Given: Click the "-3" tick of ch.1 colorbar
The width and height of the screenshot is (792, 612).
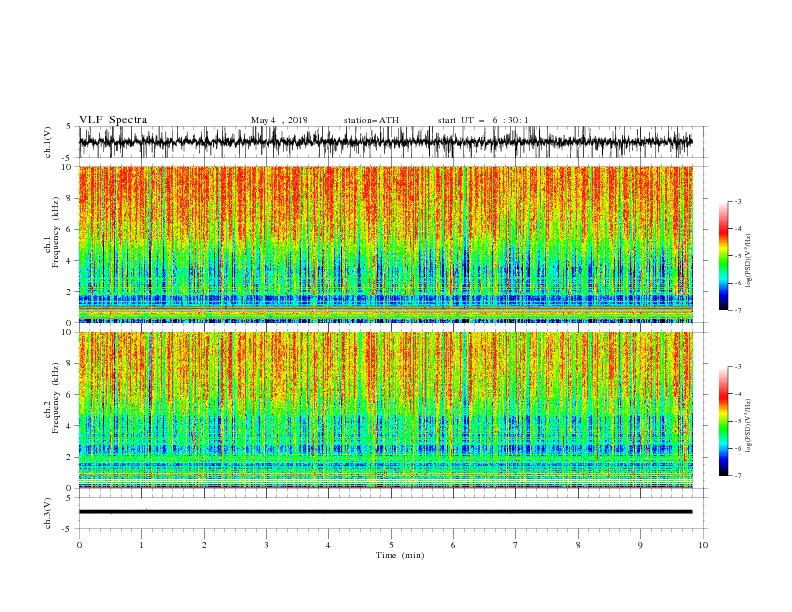Looking at the screenshot, I should [738, 201].
